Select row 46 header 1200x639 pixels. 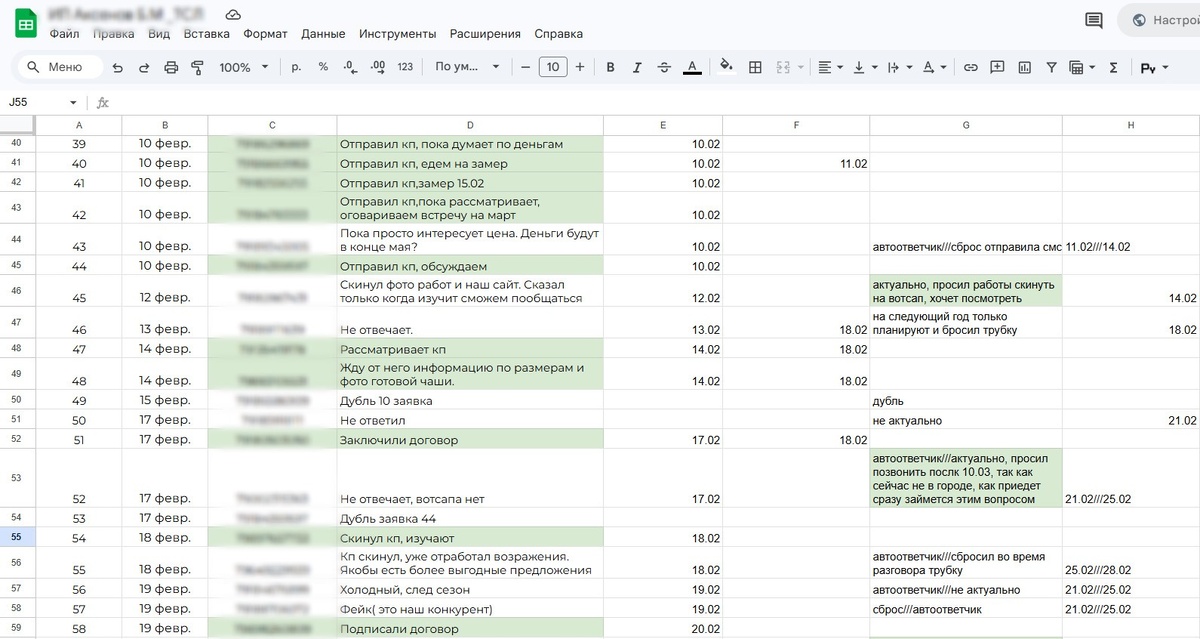(18, 290)
